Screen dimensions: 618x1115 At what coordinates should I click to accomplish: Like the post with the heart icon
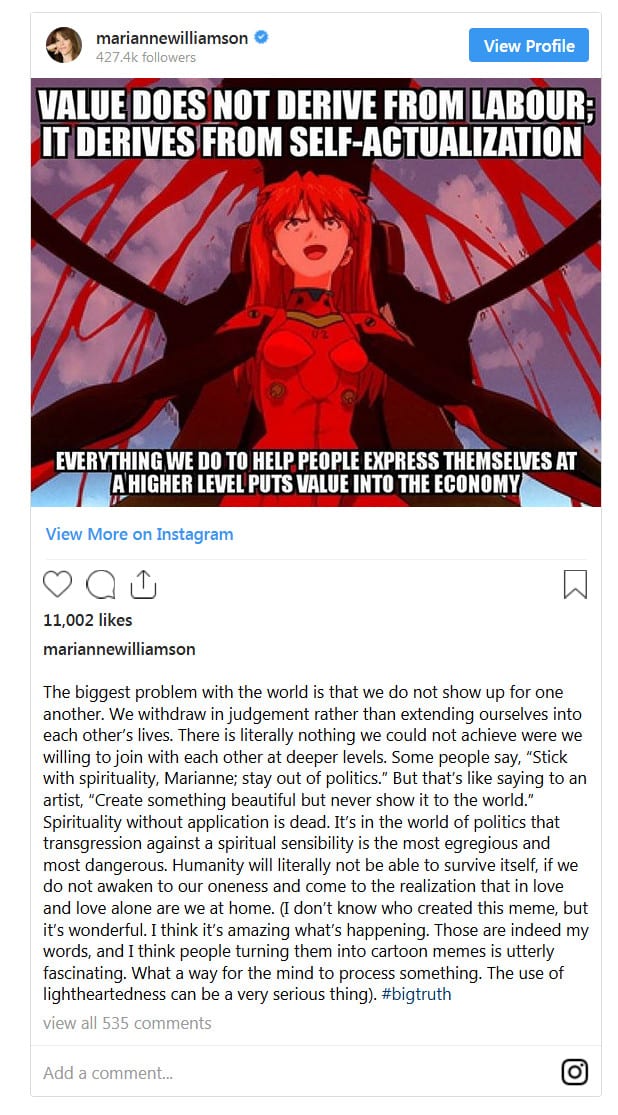point(58,584)
